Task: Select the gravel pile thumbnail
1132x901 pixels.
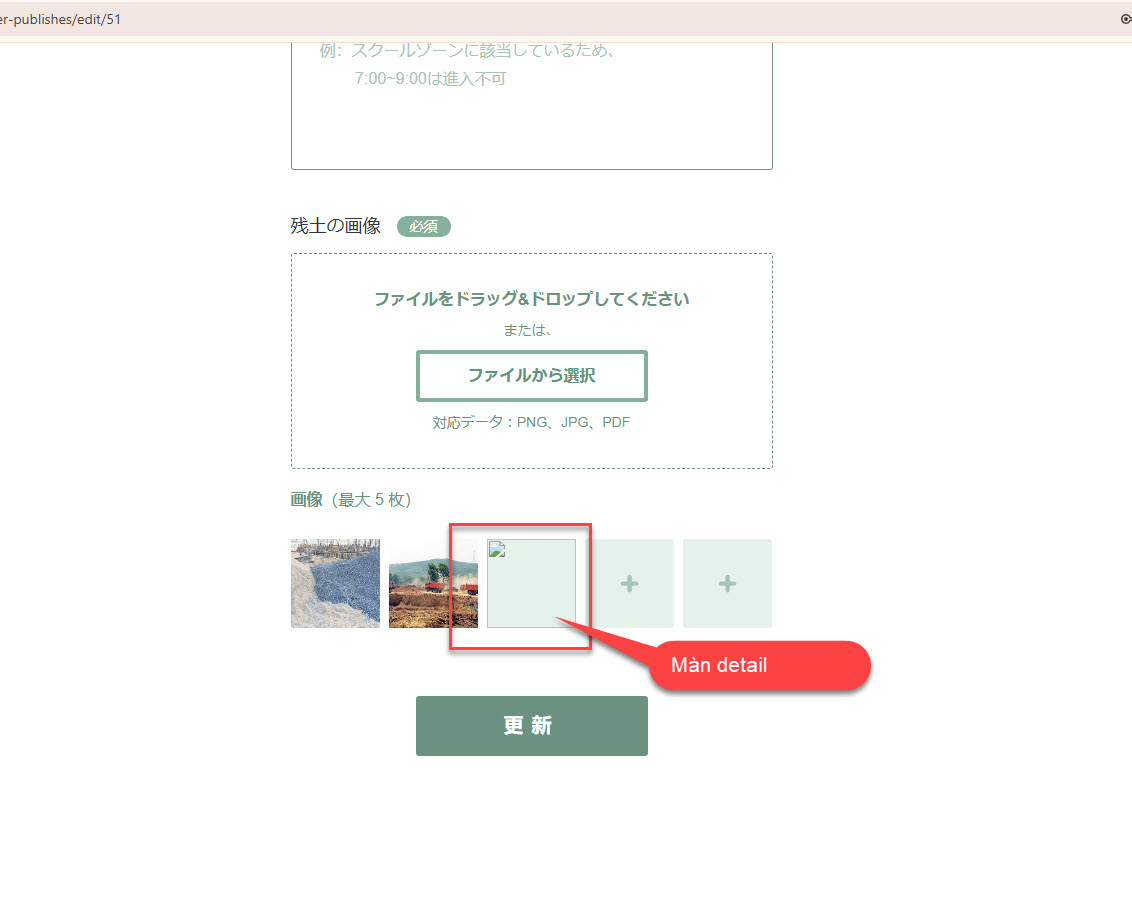Action: (335, 584)
